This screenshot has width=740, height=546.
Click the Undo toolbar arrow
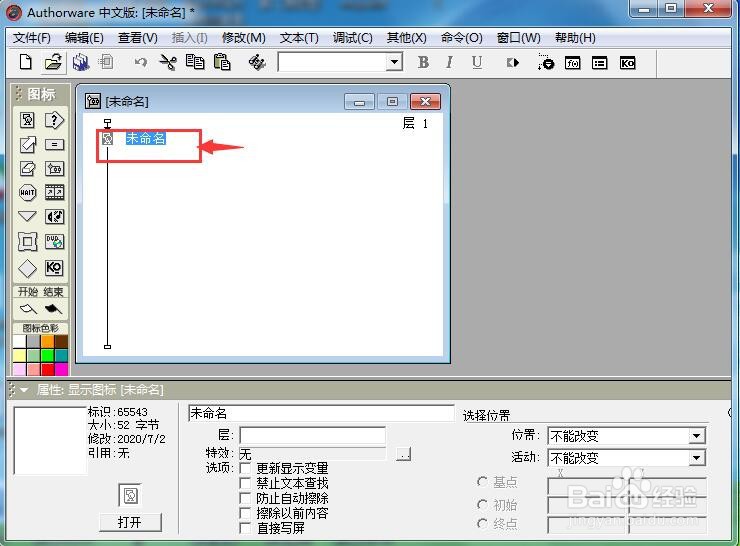point(140,62)
